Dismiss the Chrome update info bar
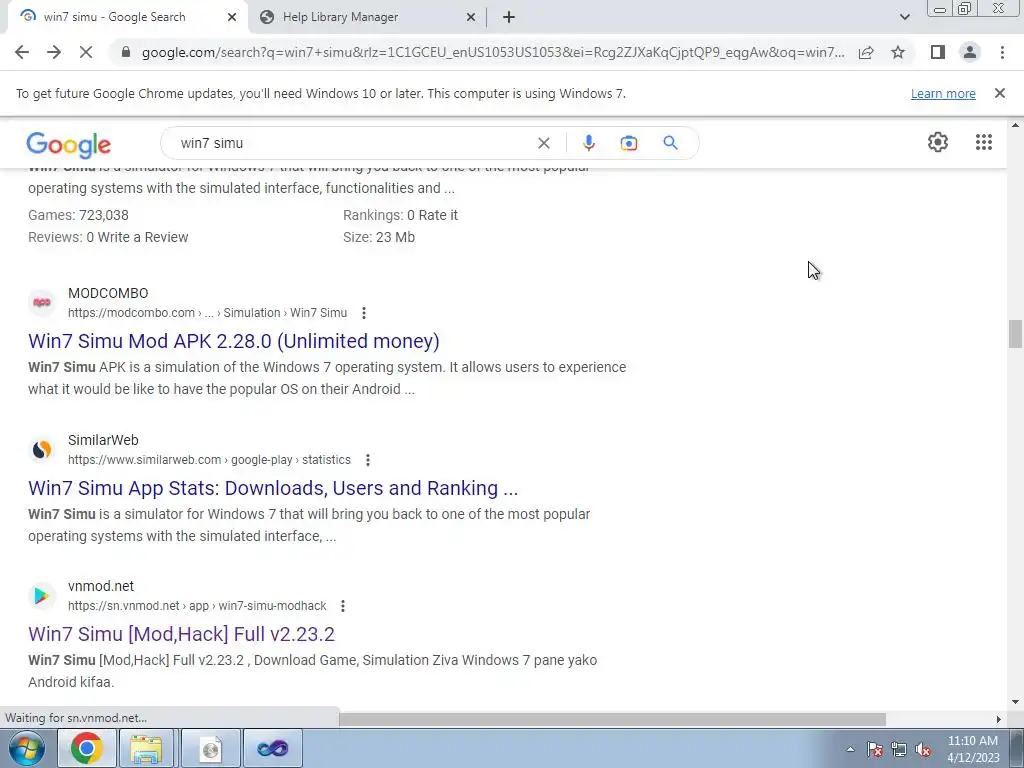1024x768 pixels. 999,93
